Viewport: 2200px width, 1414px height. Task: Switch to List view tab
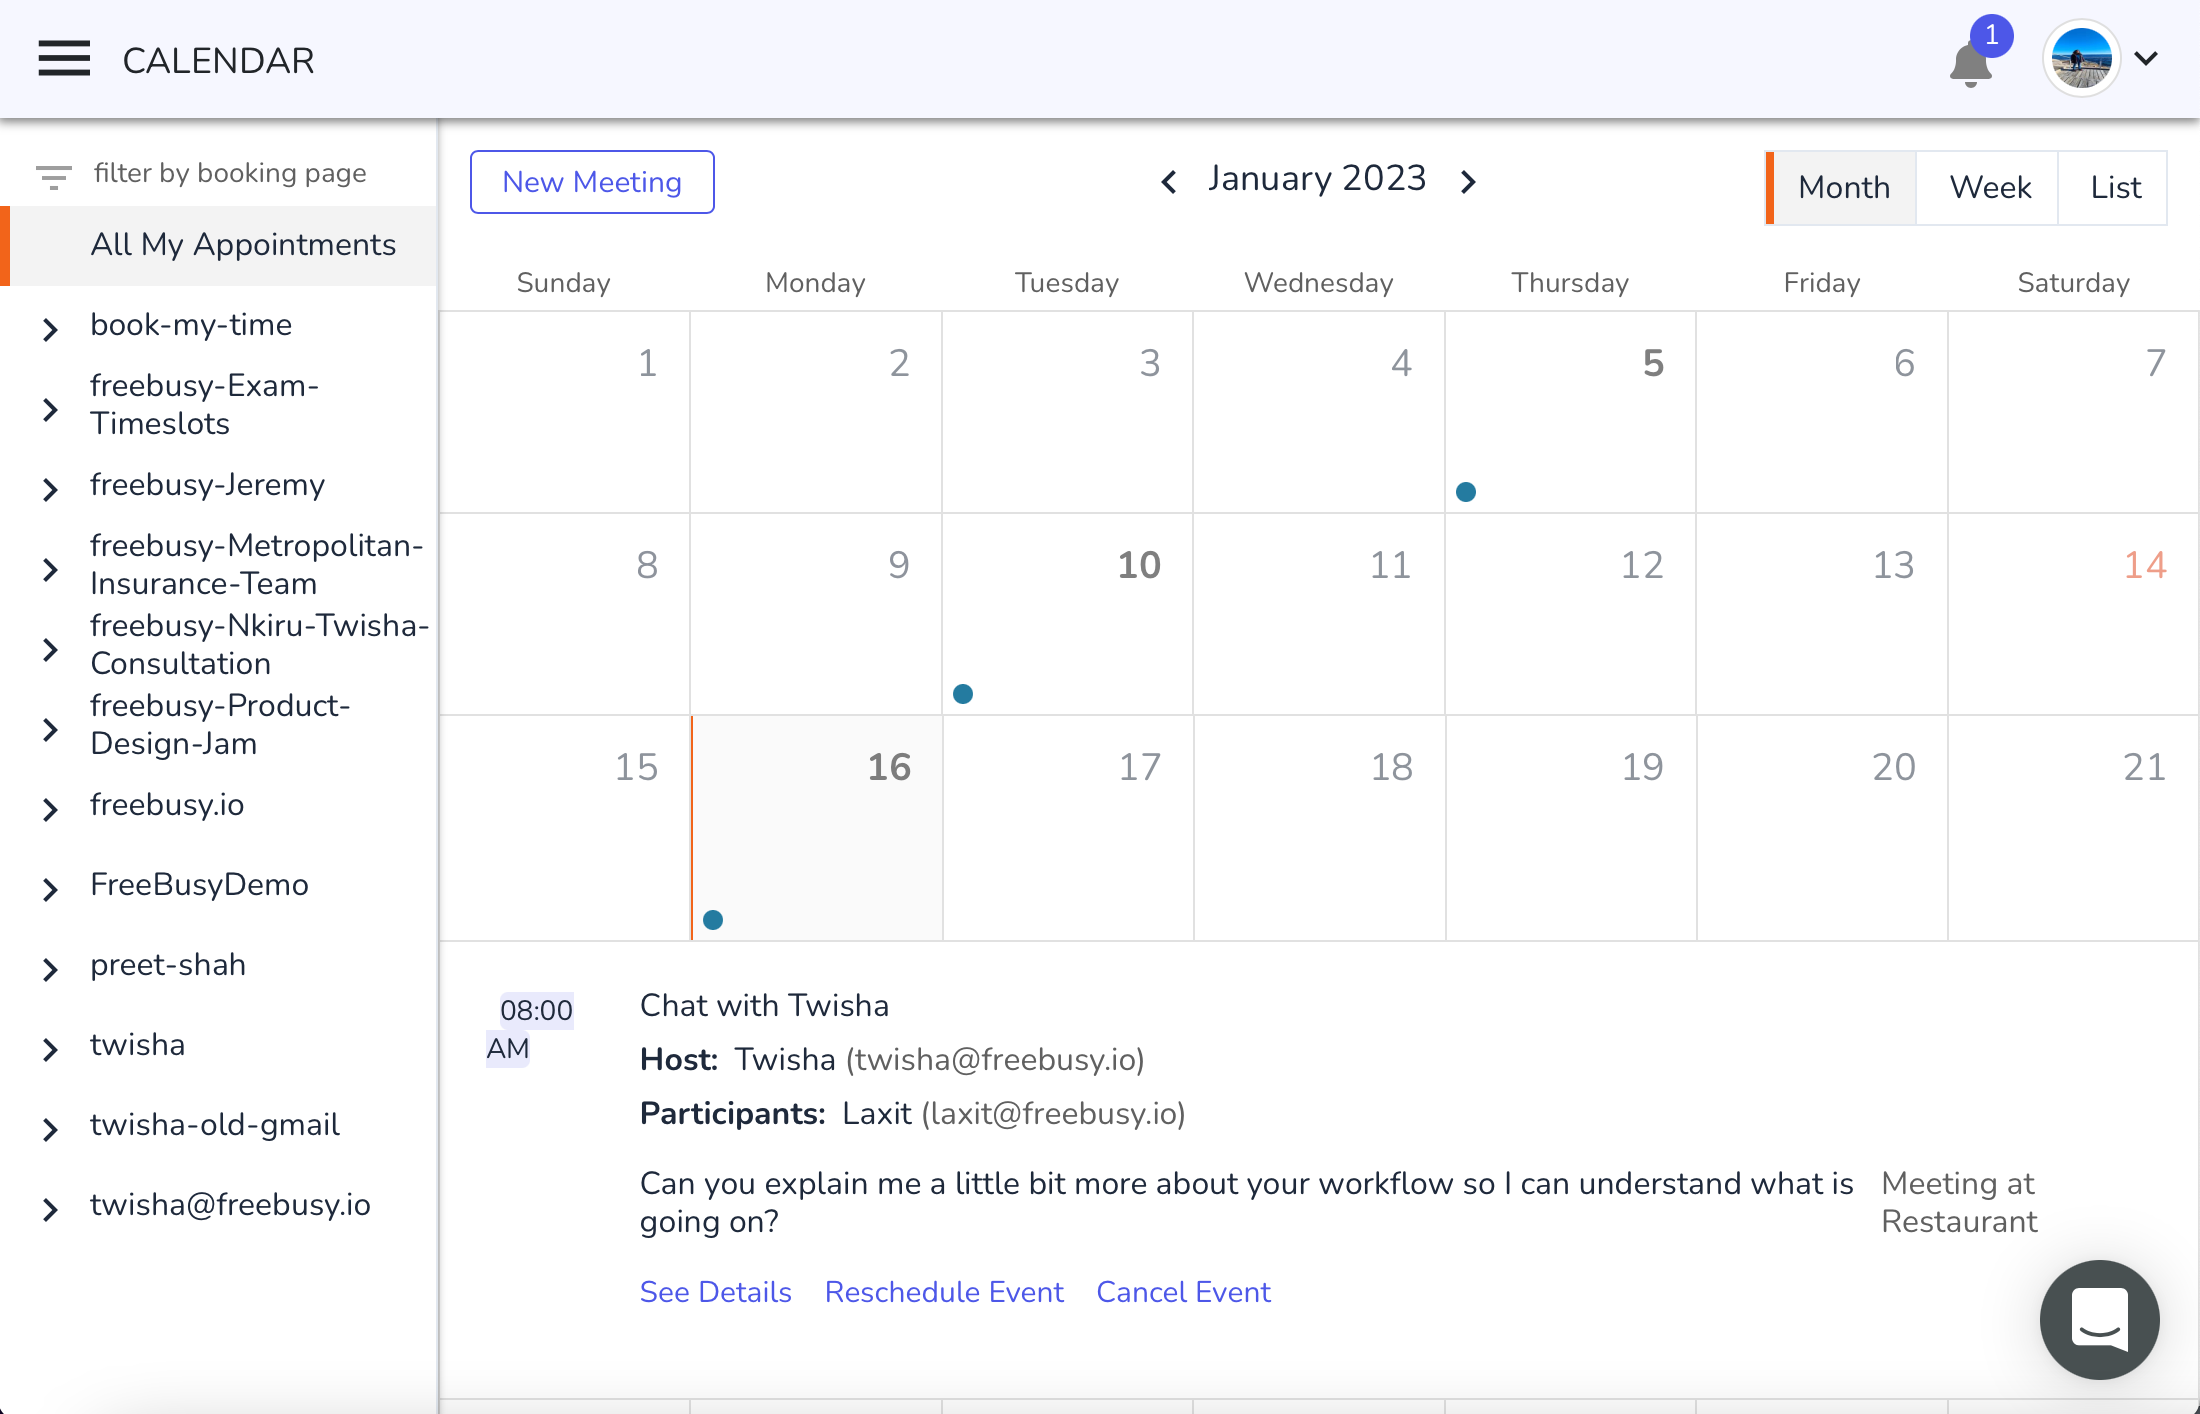tap(2115, 187)
